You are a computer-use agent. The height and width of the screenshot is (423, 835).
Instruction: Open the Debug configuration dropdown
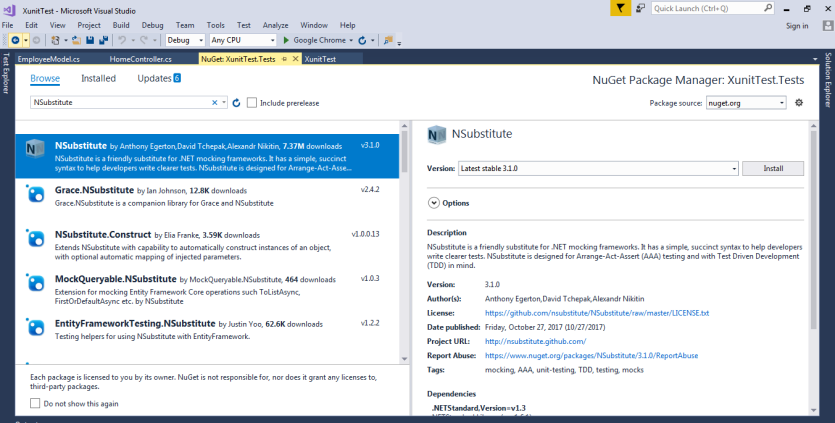click(184, 40)
